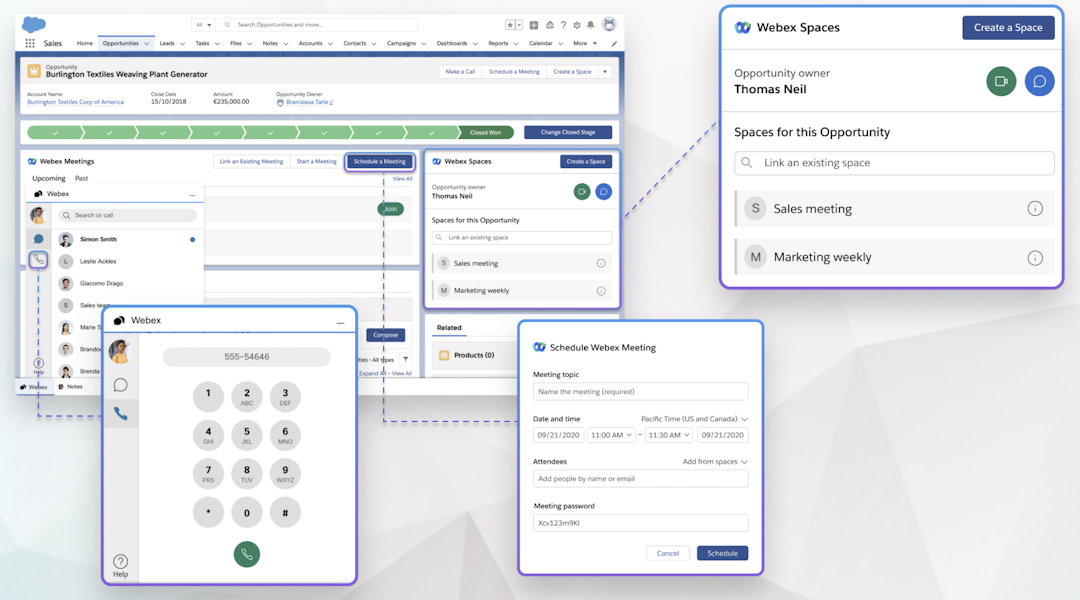Open the Related tab
Screen dimensions: 1080x600
point(449,328)
